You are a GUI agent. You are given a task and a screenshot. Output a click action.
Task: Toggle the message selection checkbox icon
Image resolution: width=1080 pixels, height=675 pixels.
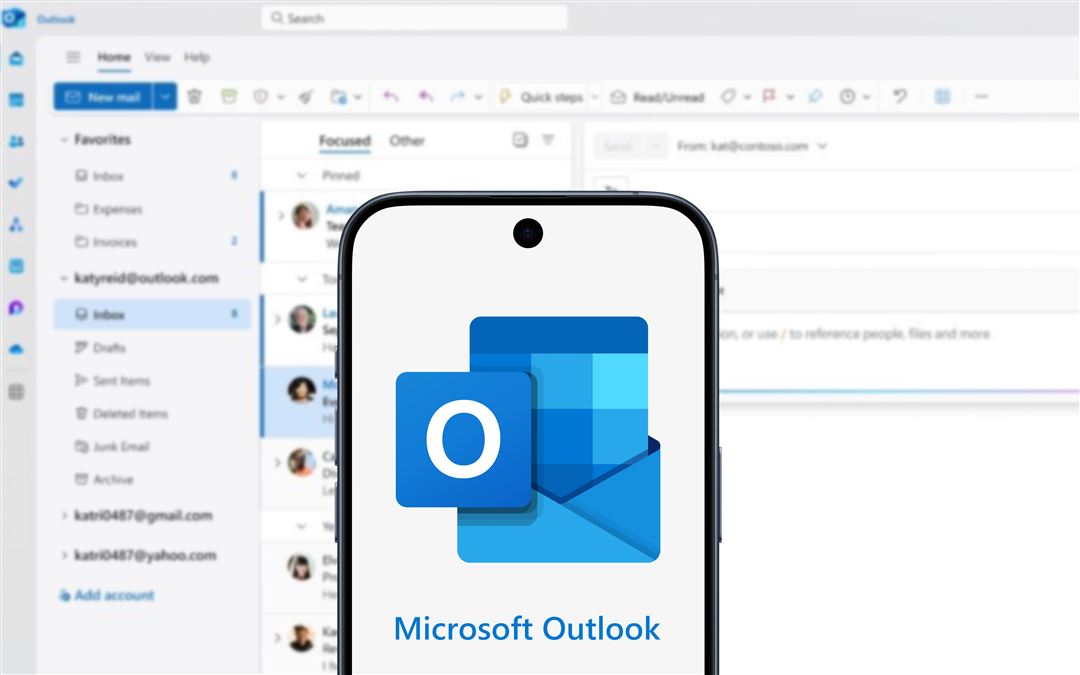point(519,140)
